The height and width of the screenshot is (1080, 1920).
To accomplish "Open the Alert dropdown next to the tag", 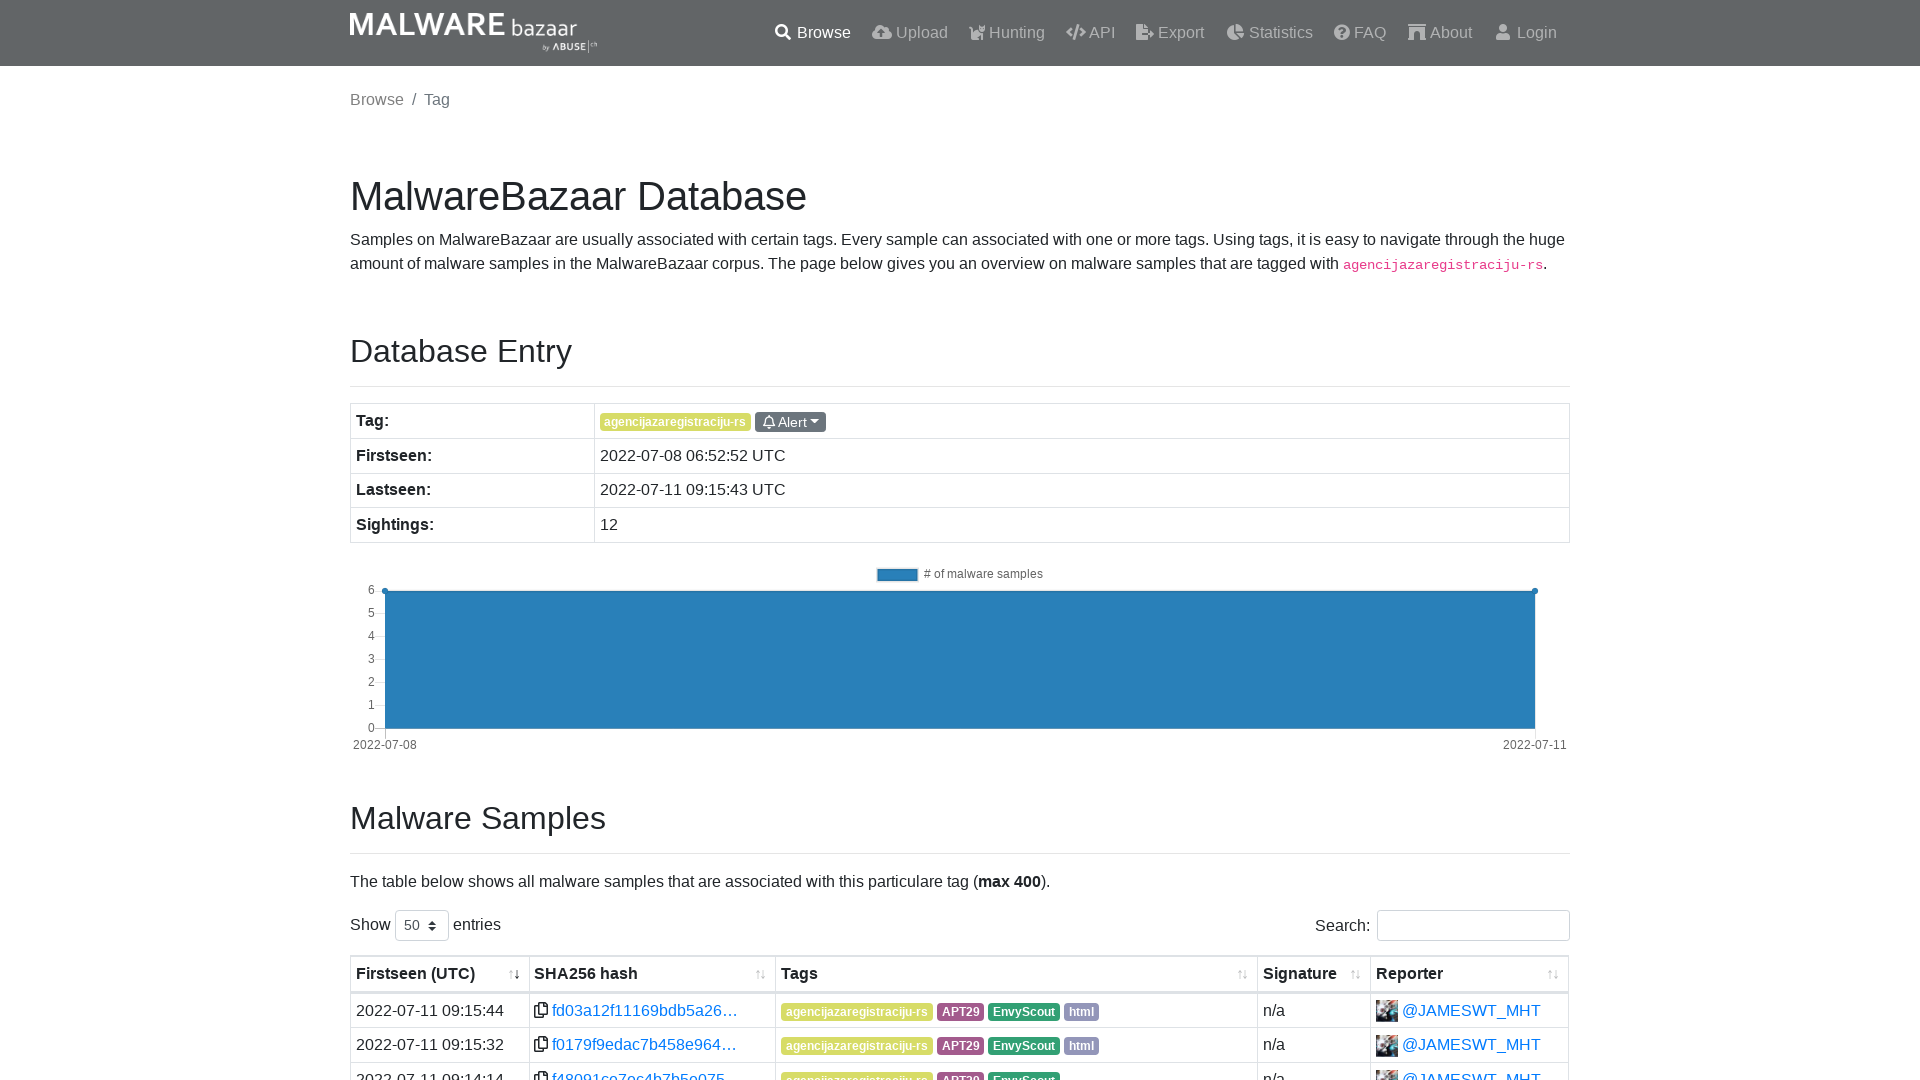I will pos(790,421).
